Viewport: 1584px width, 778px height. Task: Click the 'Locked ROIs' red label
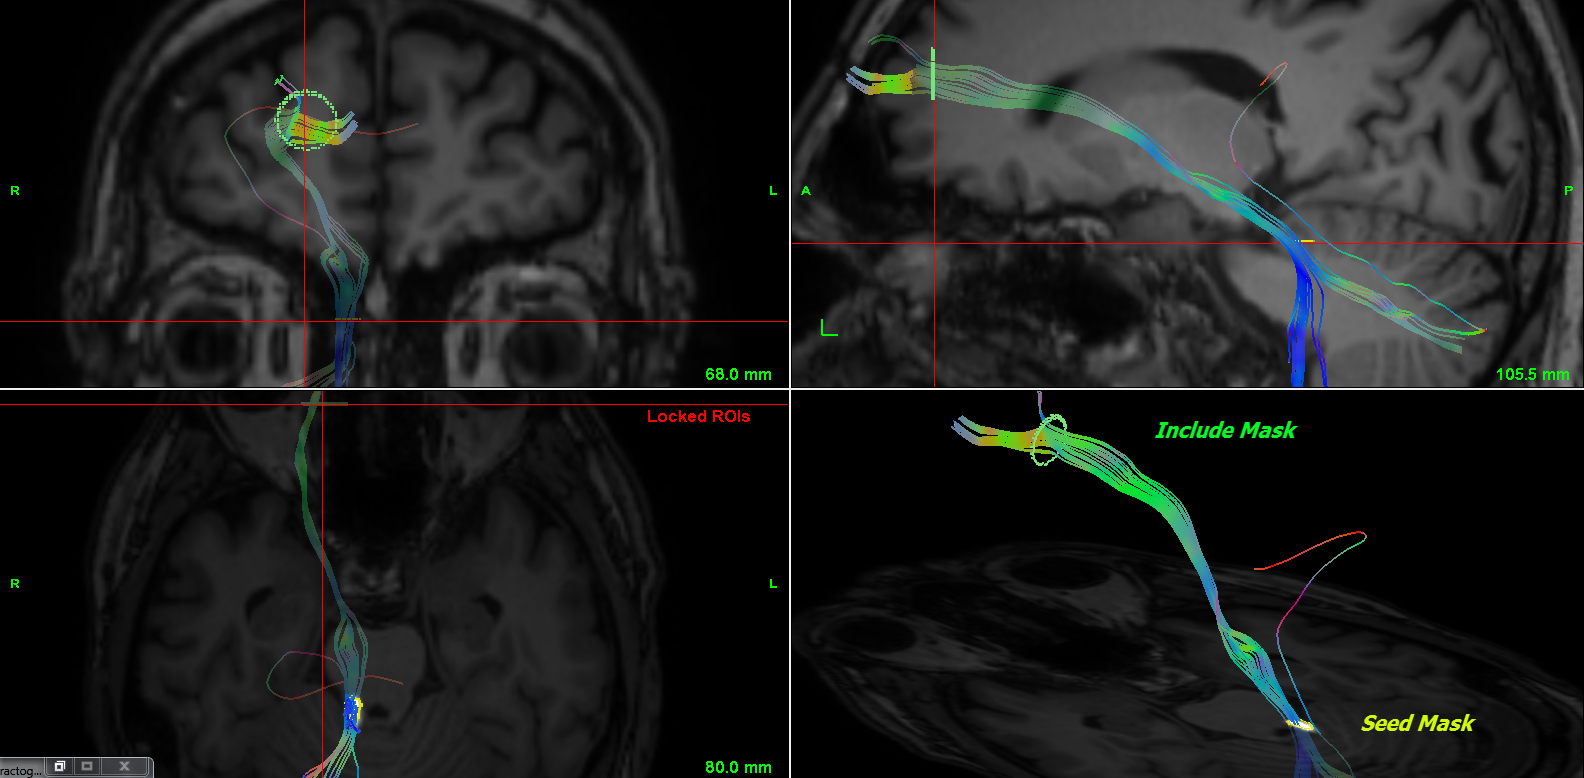tap(698, 416)
